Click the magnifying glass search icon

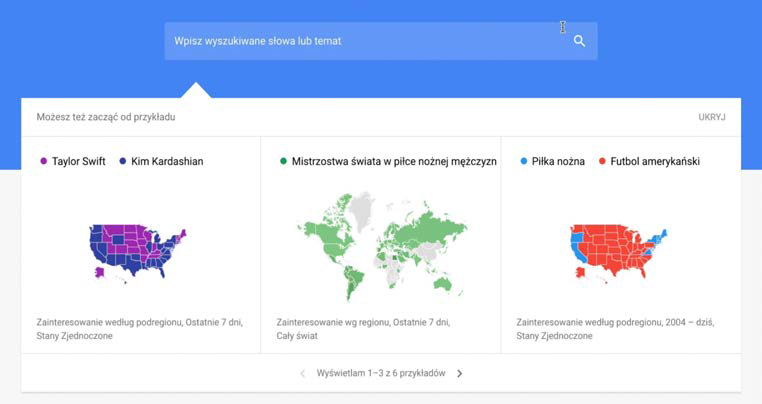[x=579, y=41]
